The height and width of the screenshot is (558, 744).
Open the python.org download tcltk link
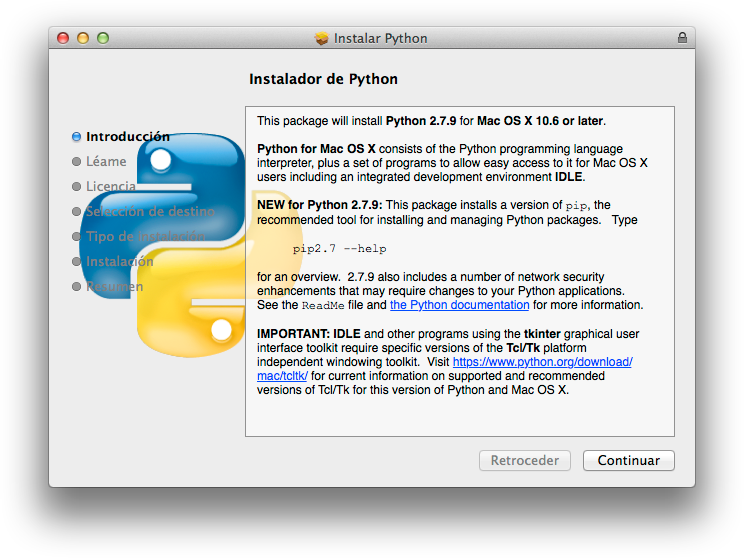(x=542, y=362)
